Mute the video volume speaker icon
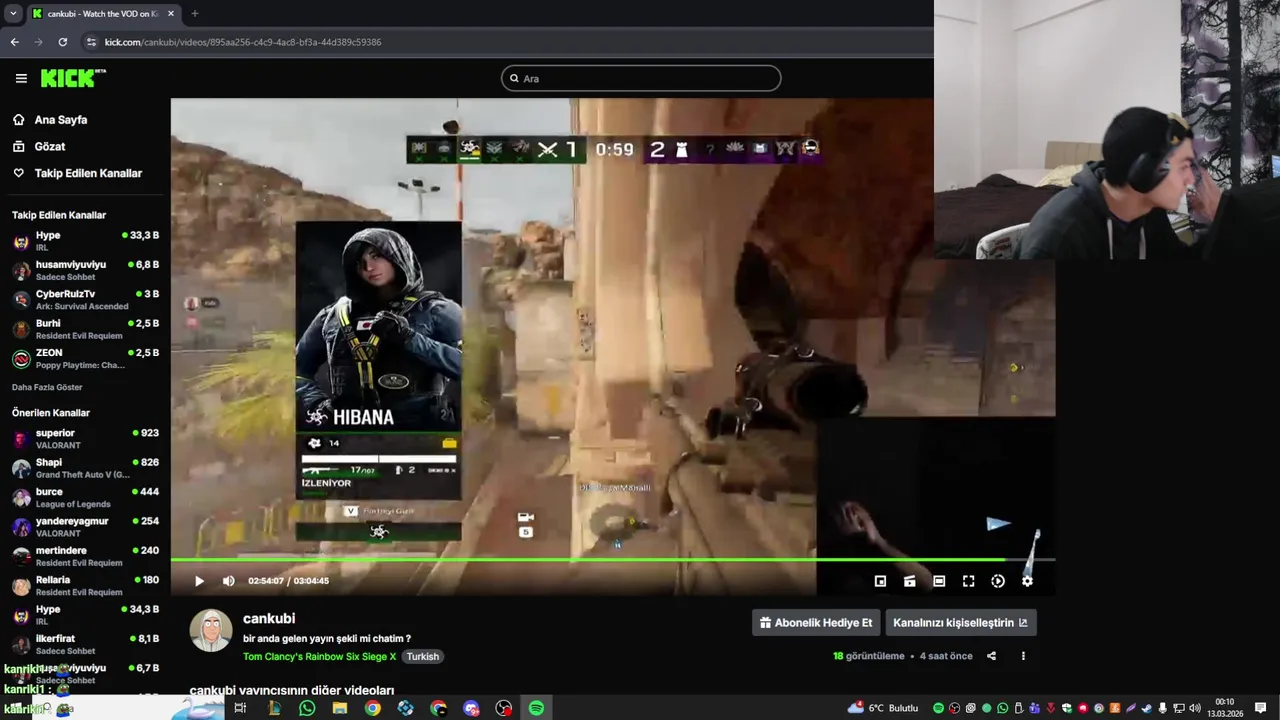Screen dimensions: 1280x720 (228, 581)
